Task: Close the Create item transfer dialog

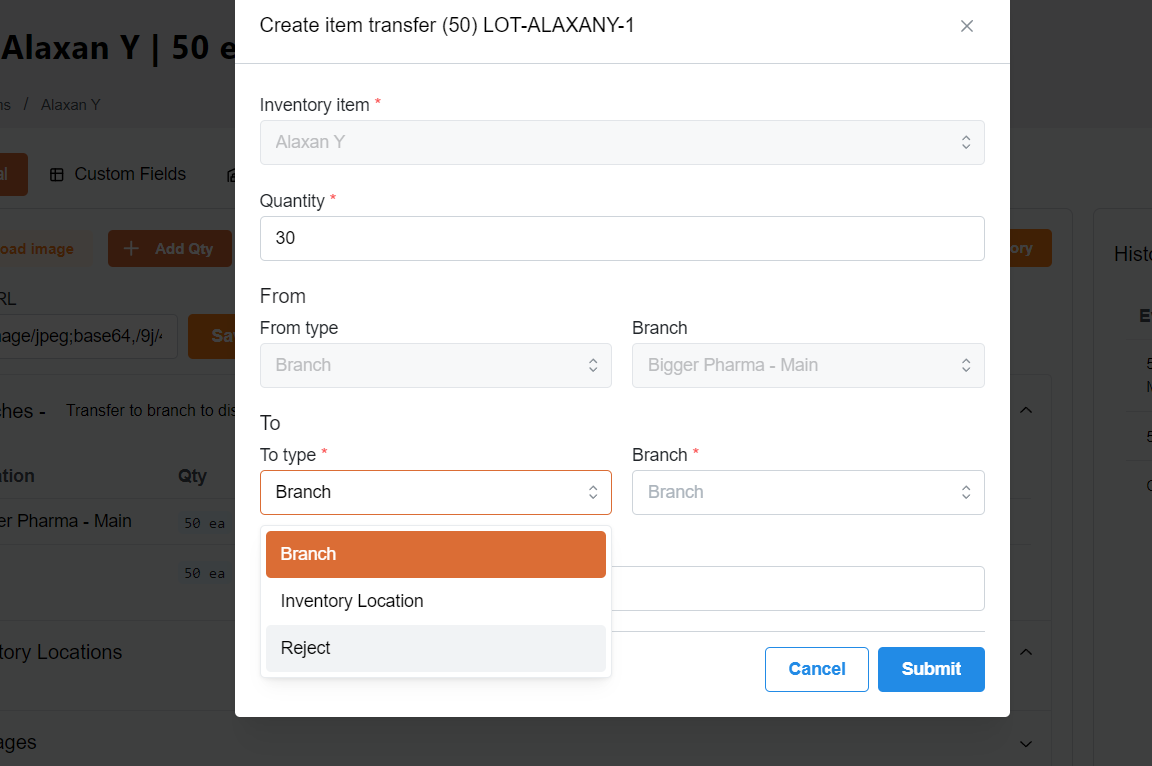Action: click(x=966, y=26)
